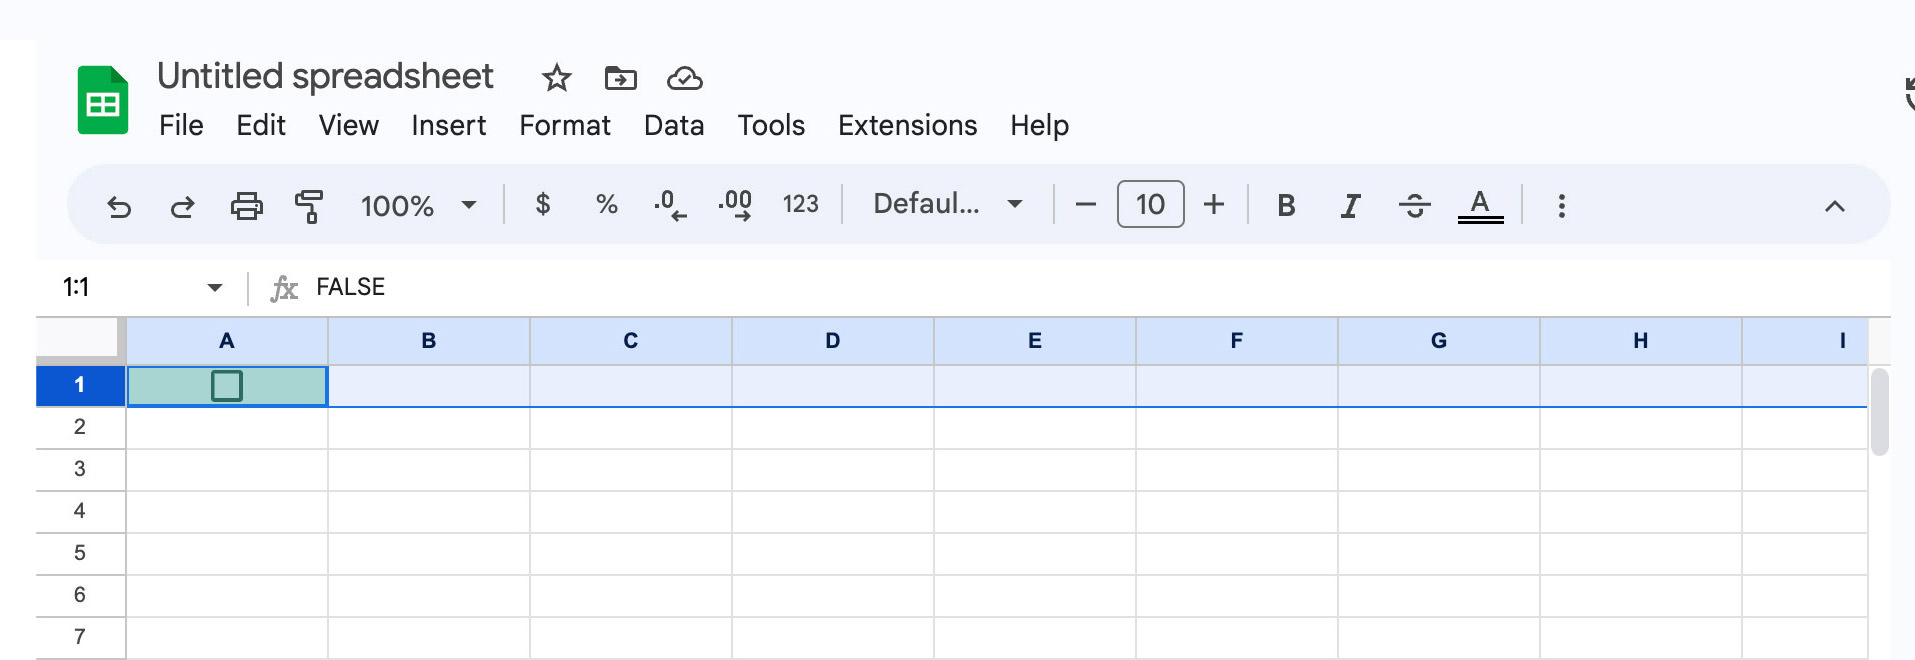Select row 3 header
Viewport: 1915px width, 660px height.
point(80,469)
